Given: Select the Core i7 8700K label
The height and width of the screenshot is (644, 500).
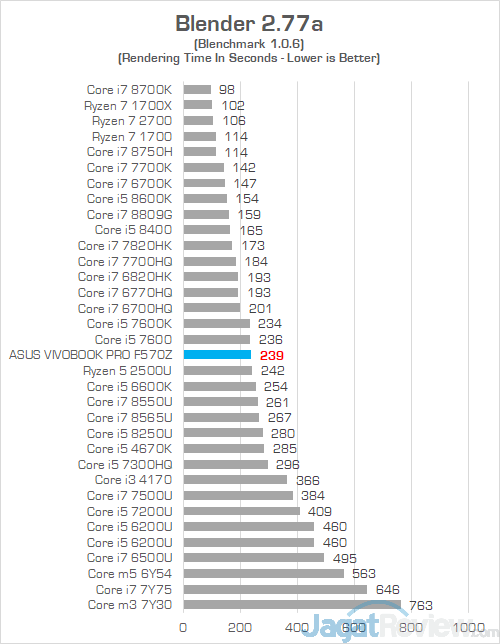Looking at the screenshot, I should pos(129,90).
